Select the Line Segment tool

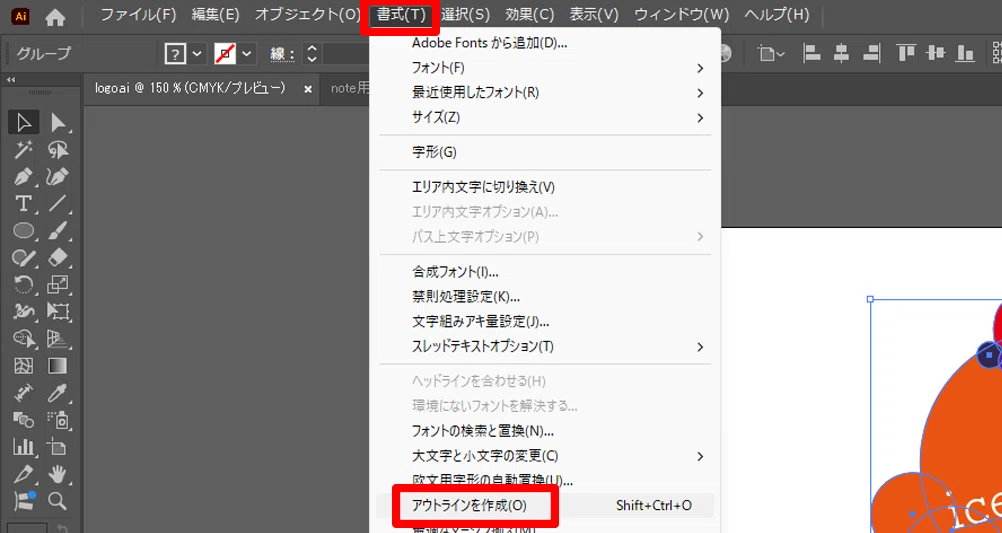coord(58,203)
